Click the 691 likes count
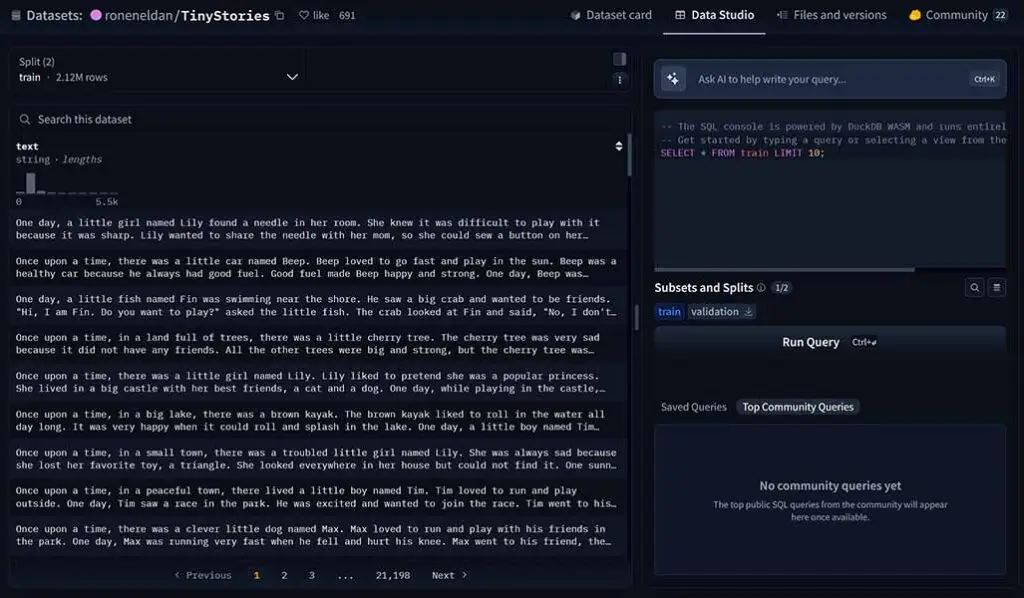Screen dimensions: 1024x598 click(x=347, y=15)
